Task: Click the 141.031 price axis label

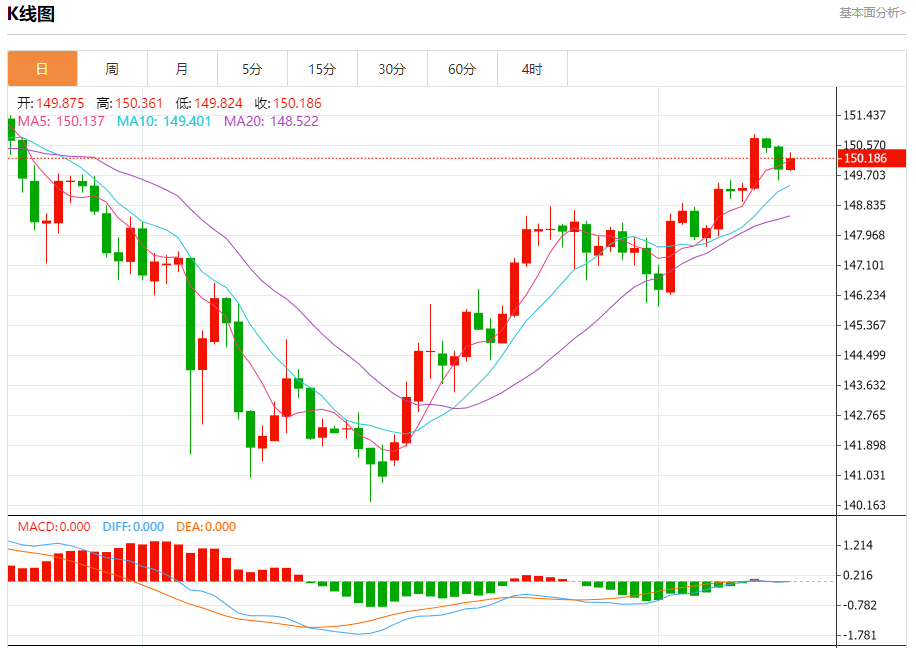Action: [x=864, y=475]
